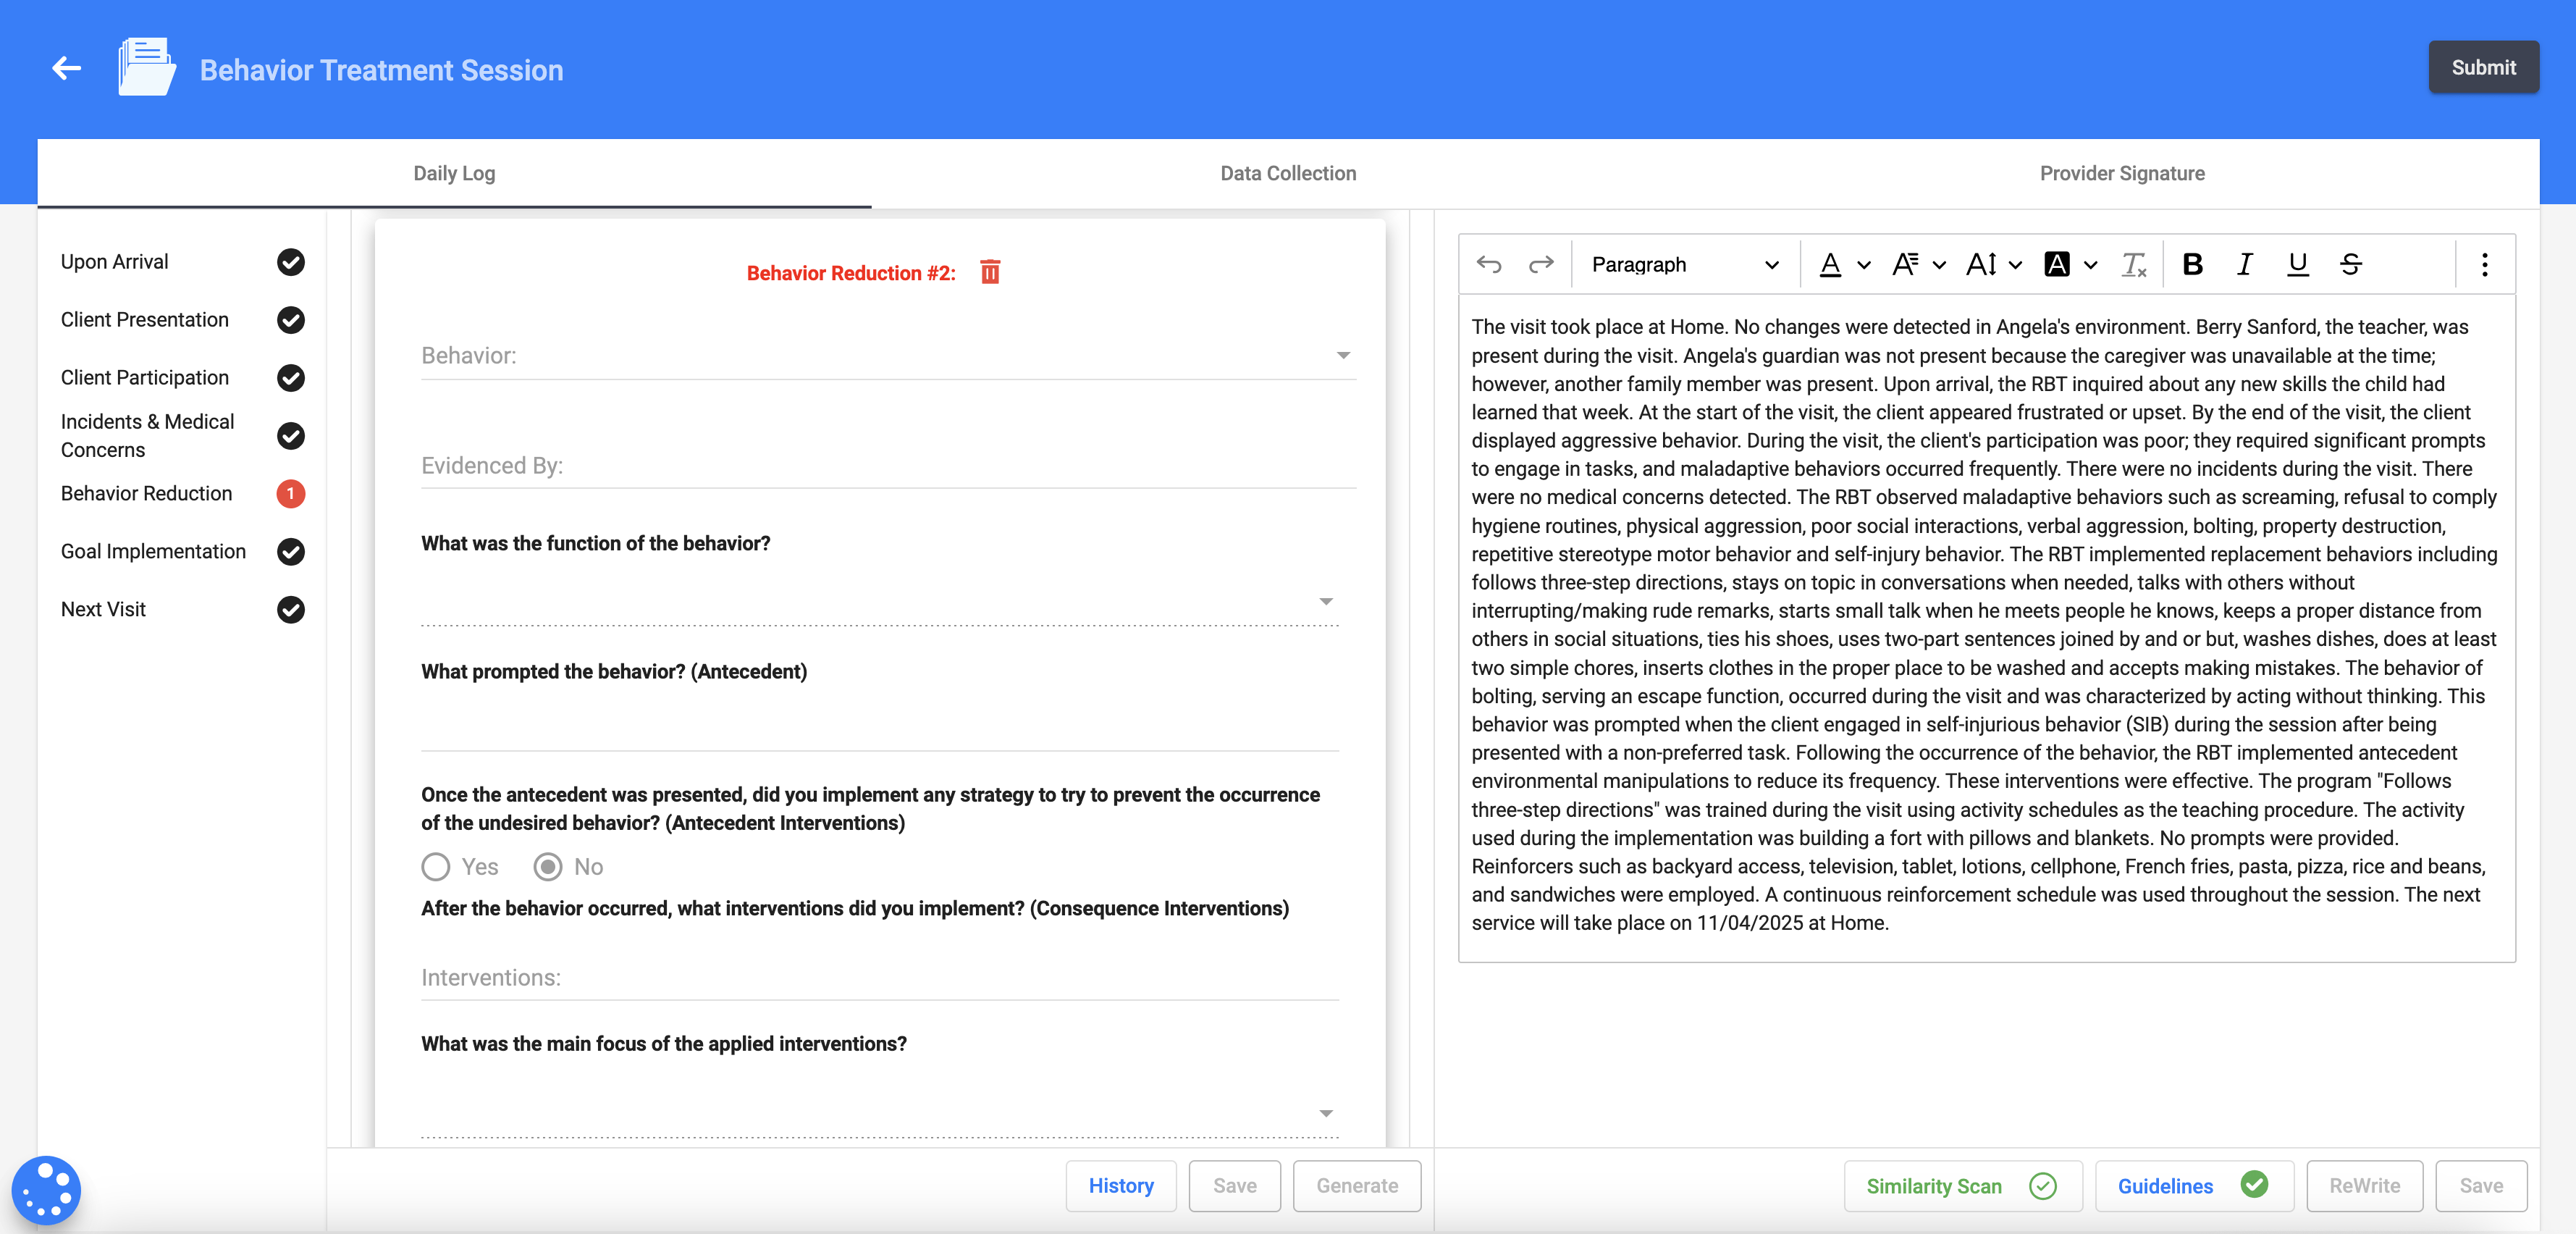The height and width of the screenshot is (1234, 2576).
Task: Click the form Save button beside History
Action: tap(1234, 1186)
